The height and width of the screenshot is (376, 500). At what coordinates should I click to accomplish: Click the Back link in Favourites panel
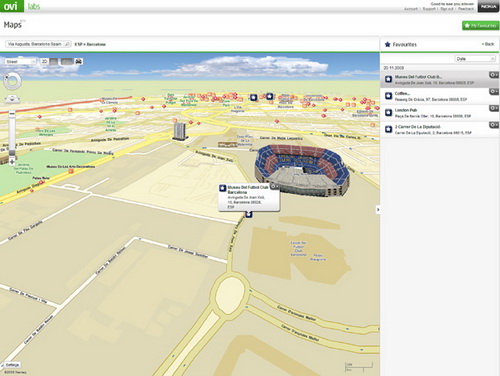(488, 44)
